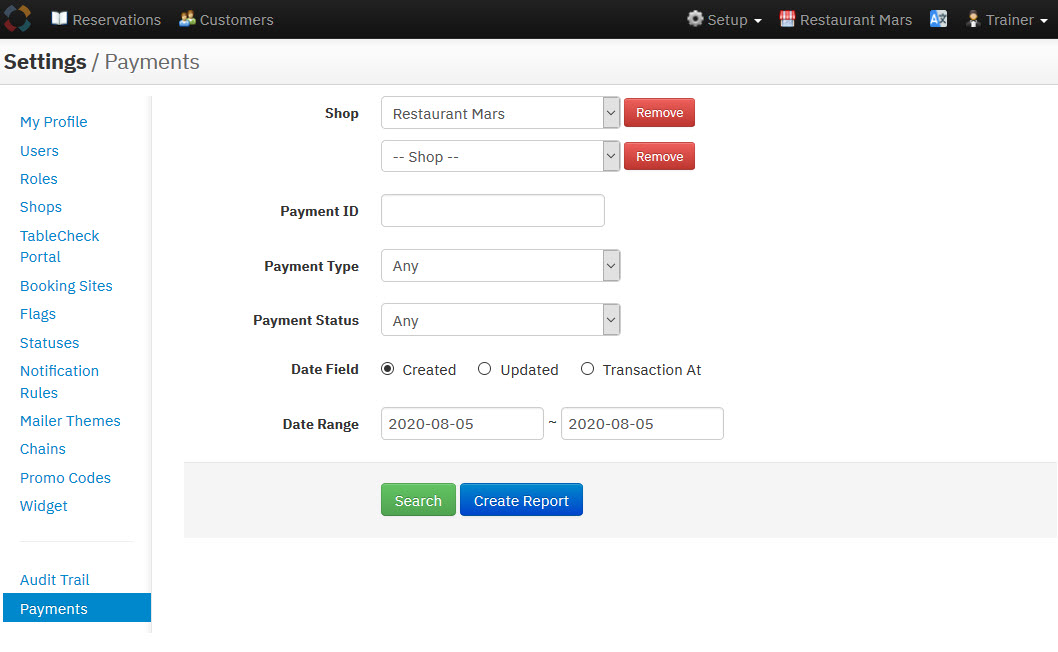The image size is (1058, 652).
Task: Open Customers in the top navbar
Action: 237,20
